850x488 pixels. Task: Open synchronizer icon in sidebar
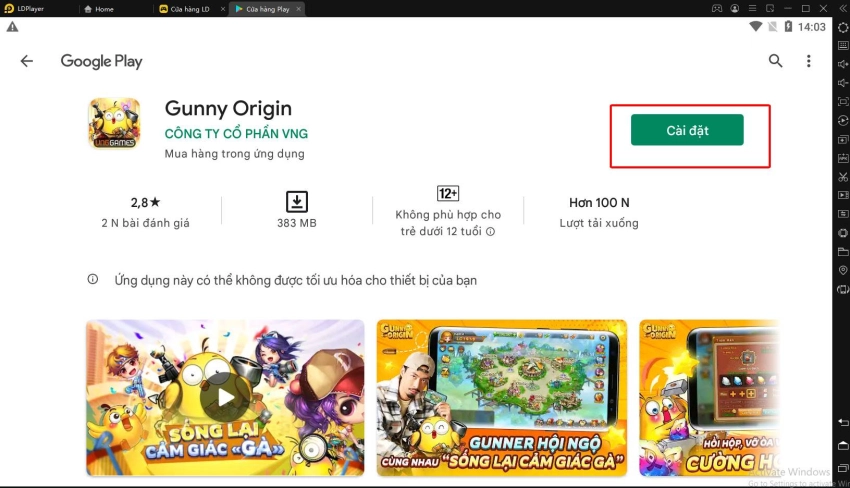(x=843, y=214)
